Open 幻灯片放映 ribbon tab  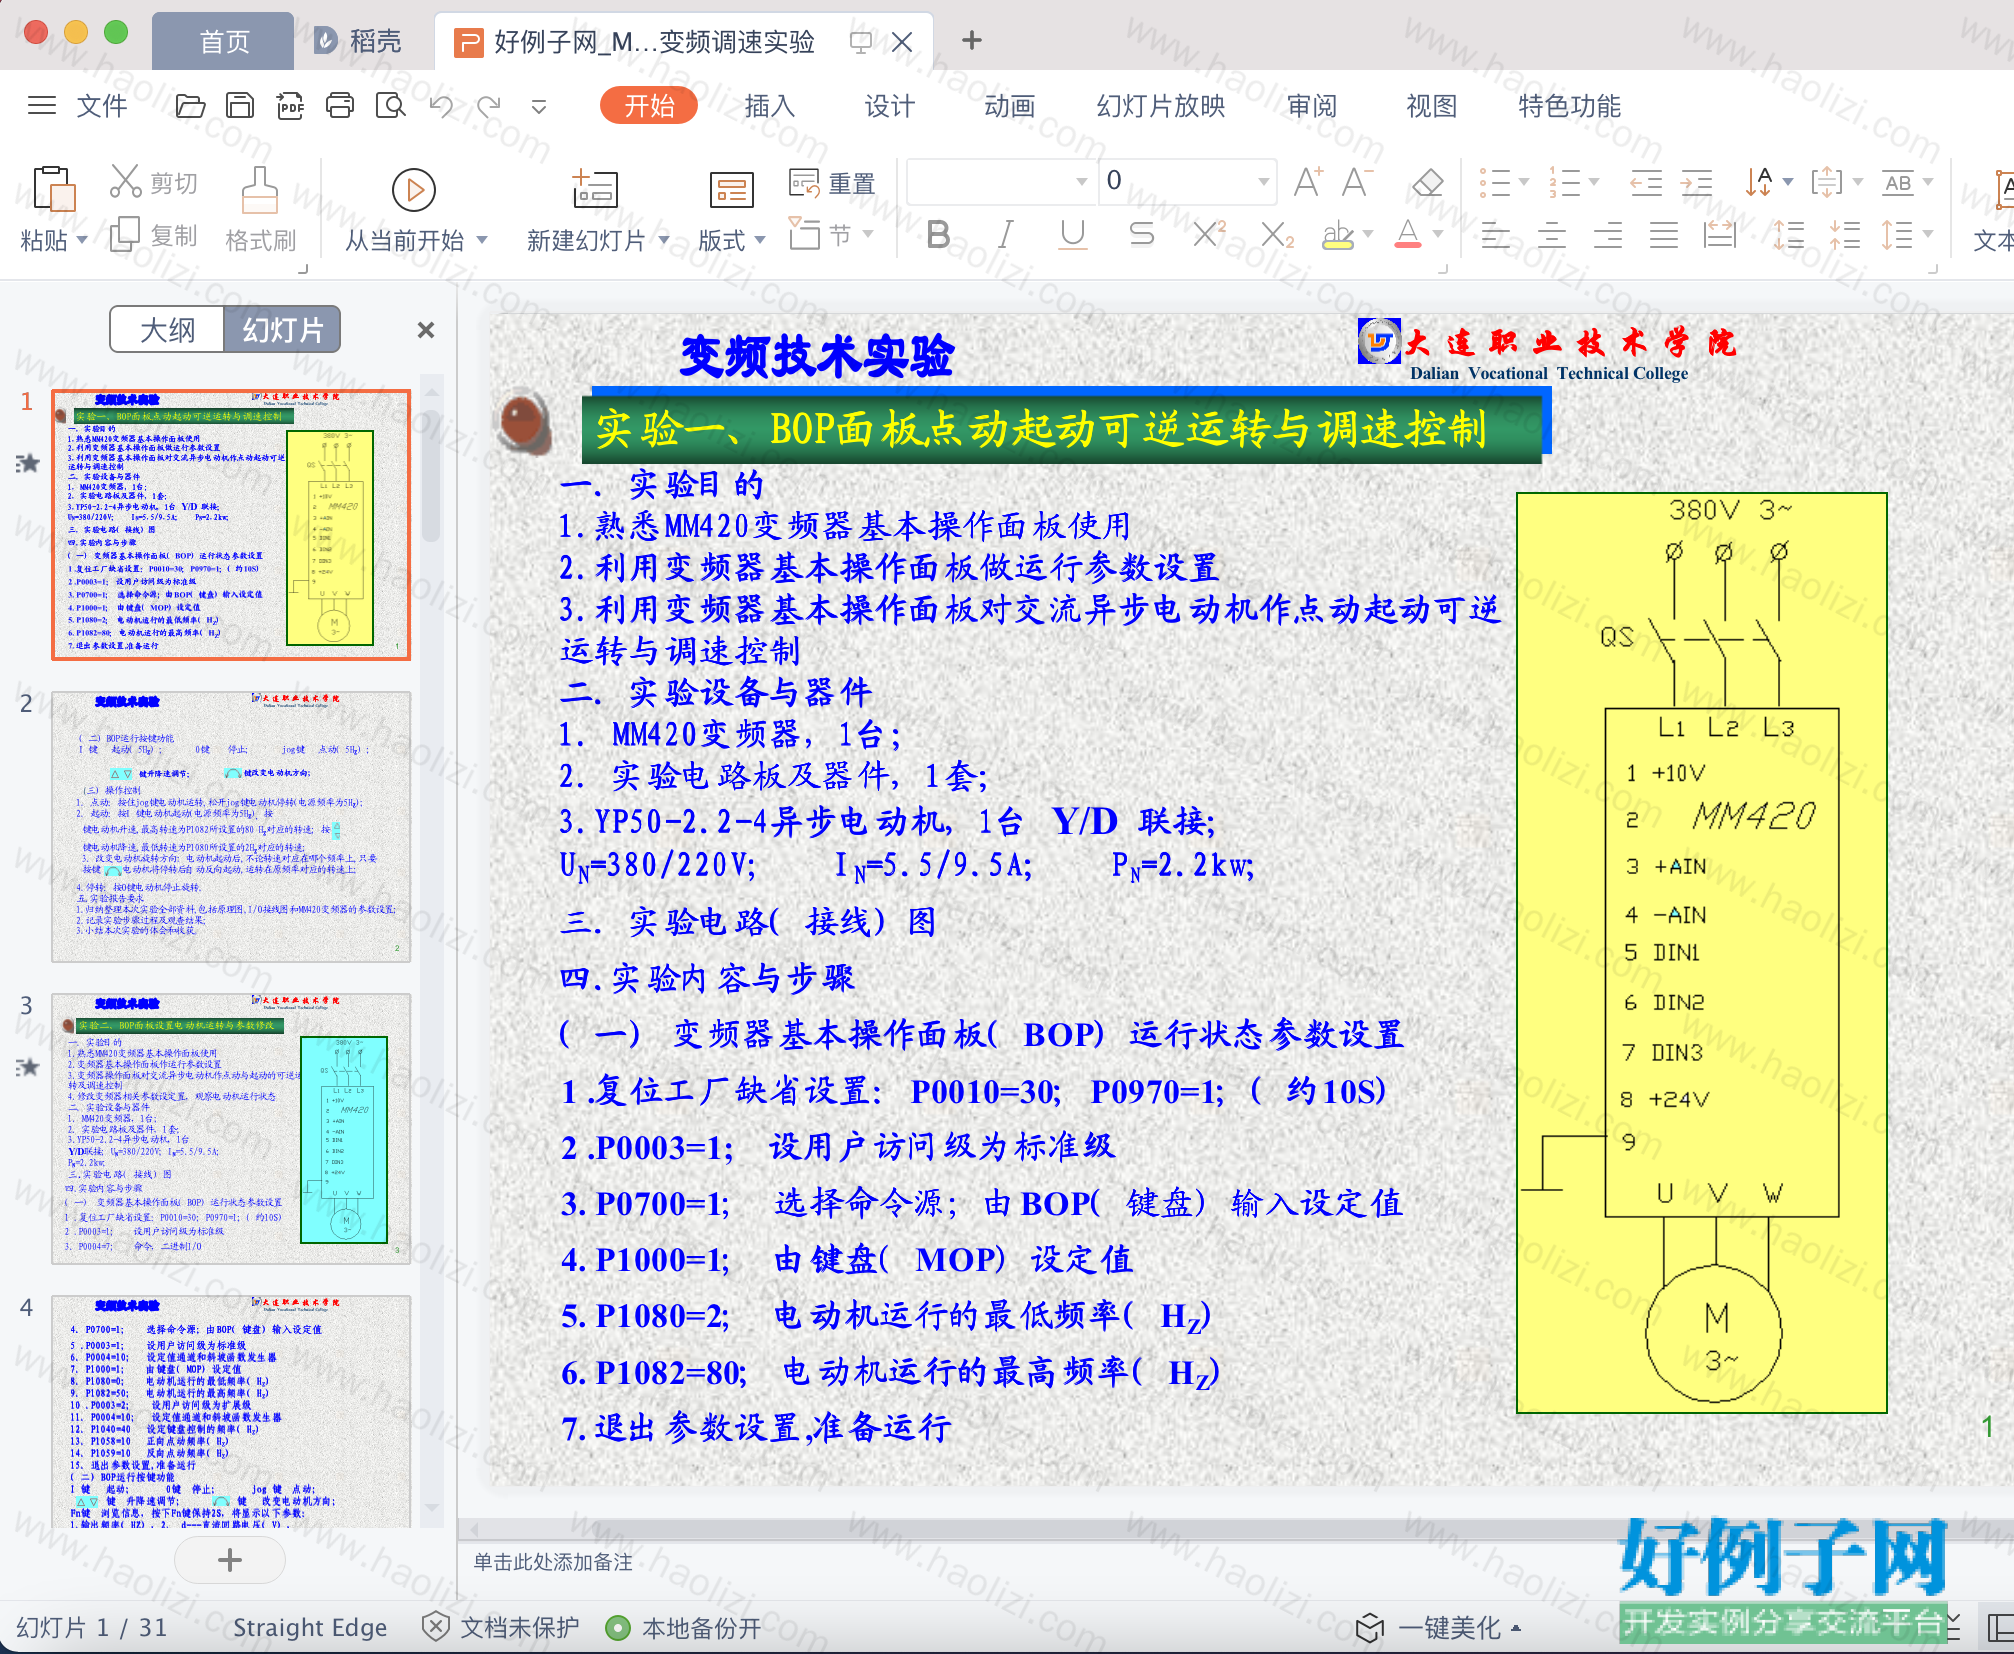tap(1160, 105)
